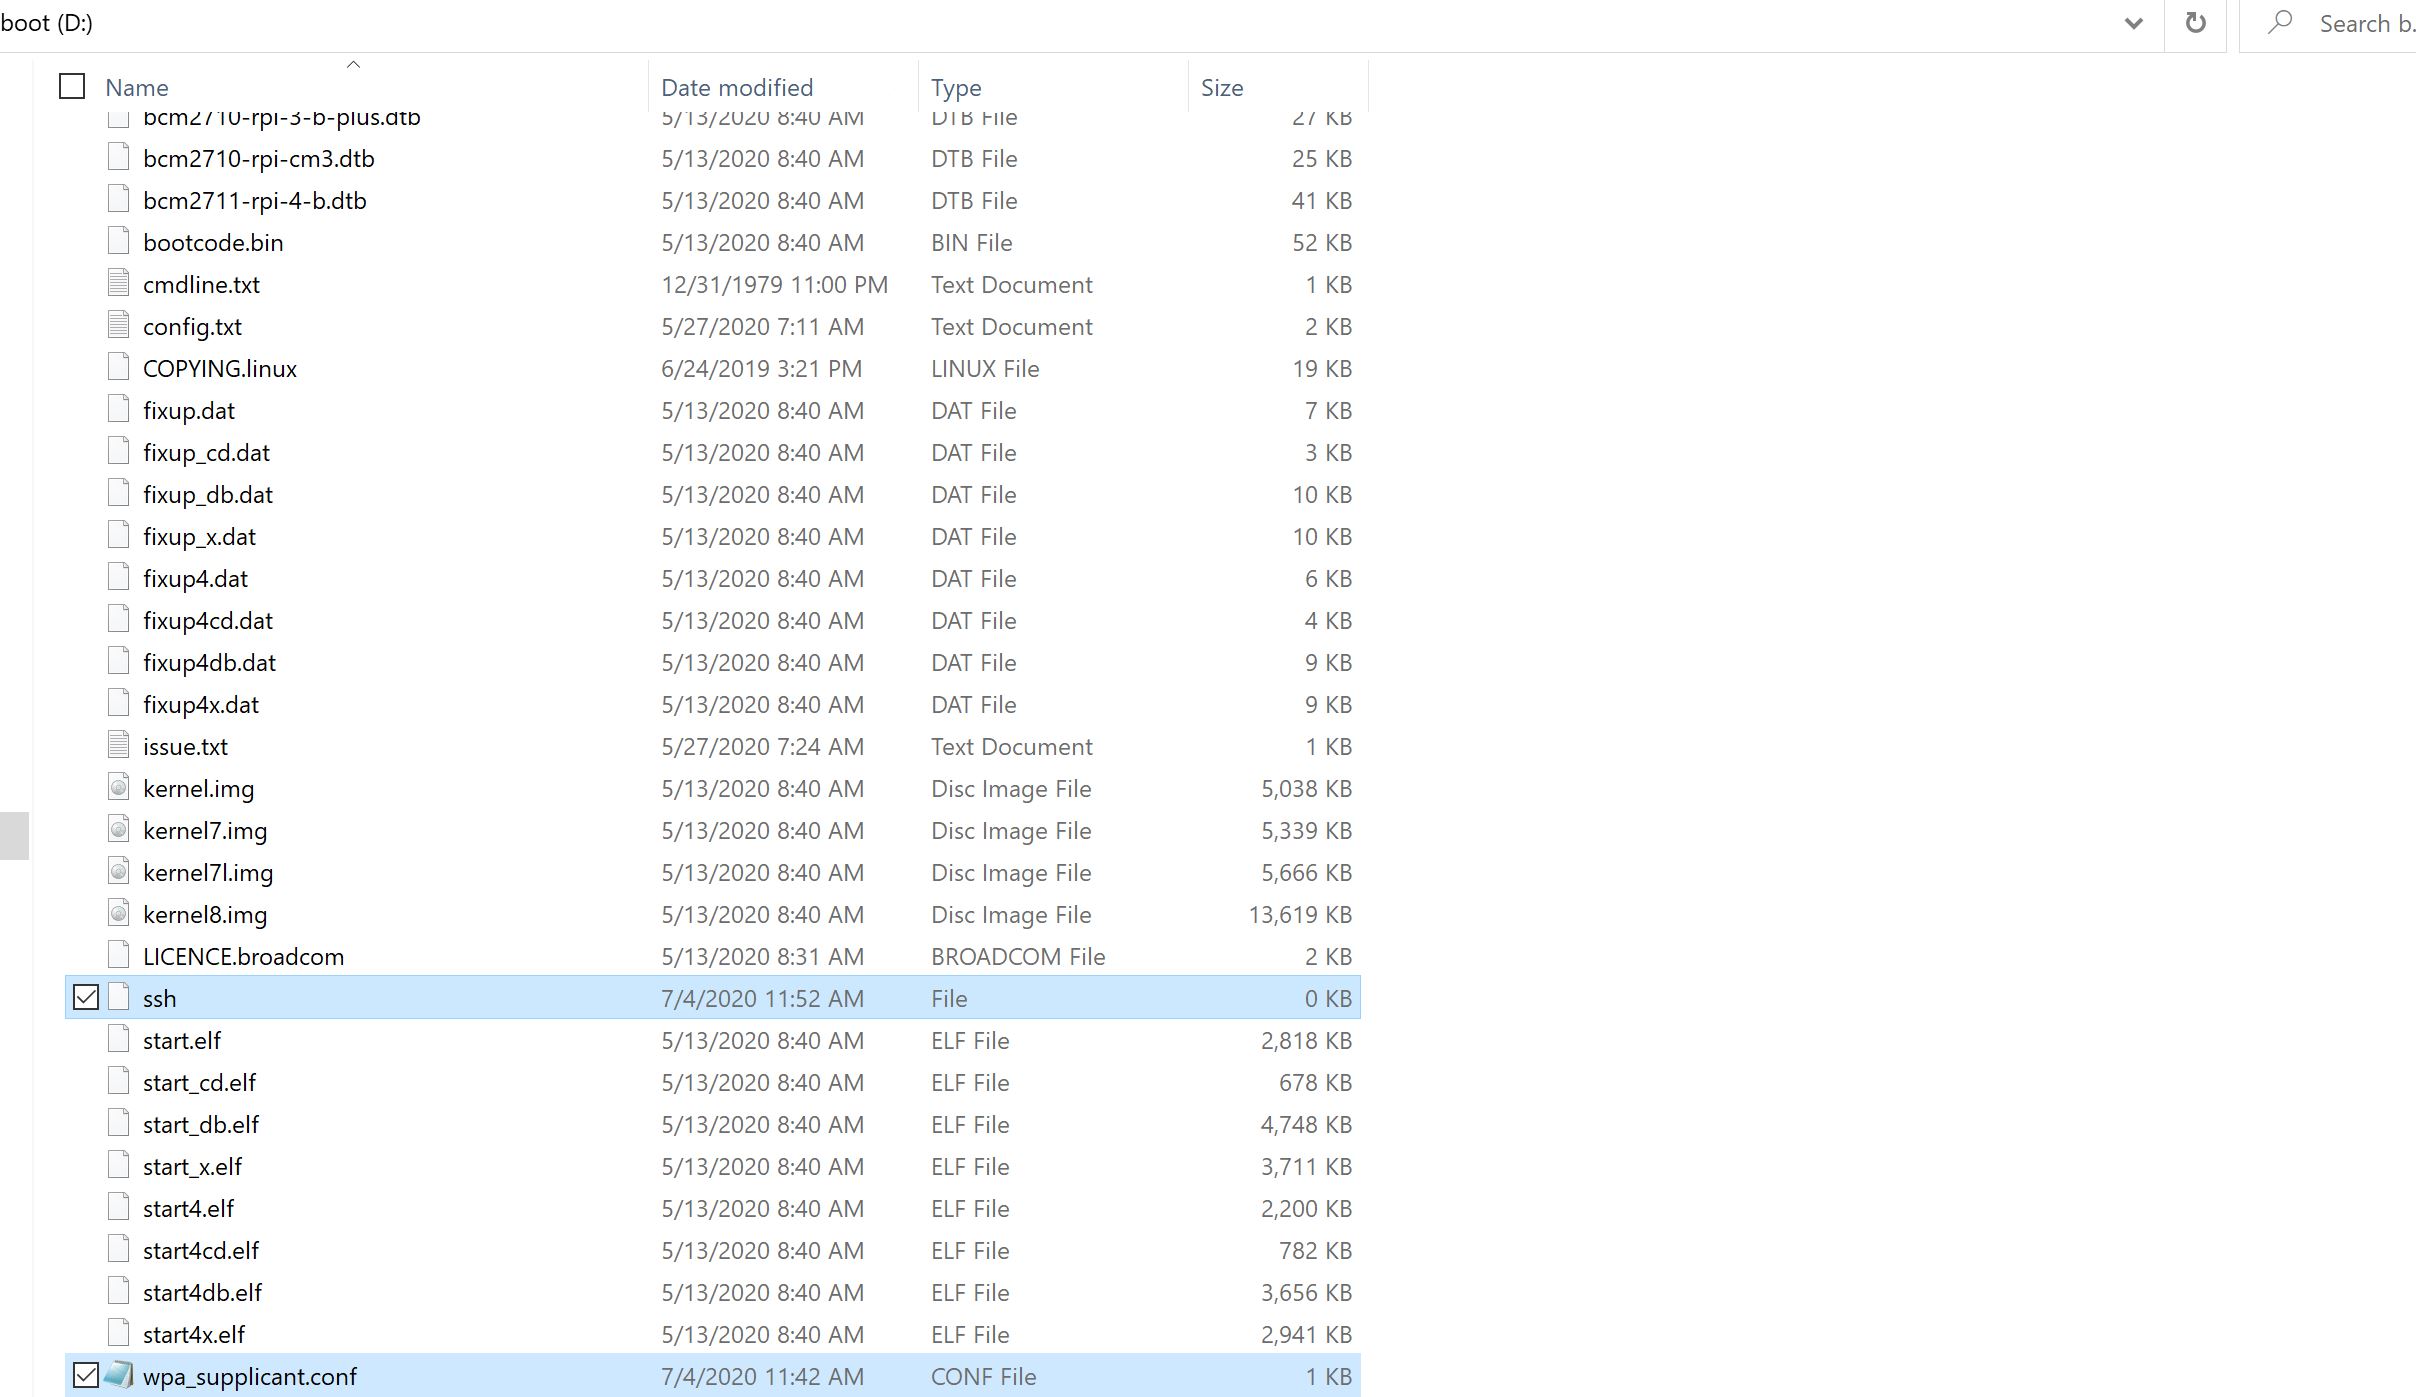Click the notepad-style icon of wpa_supplicant.conf

point(118,1375)
